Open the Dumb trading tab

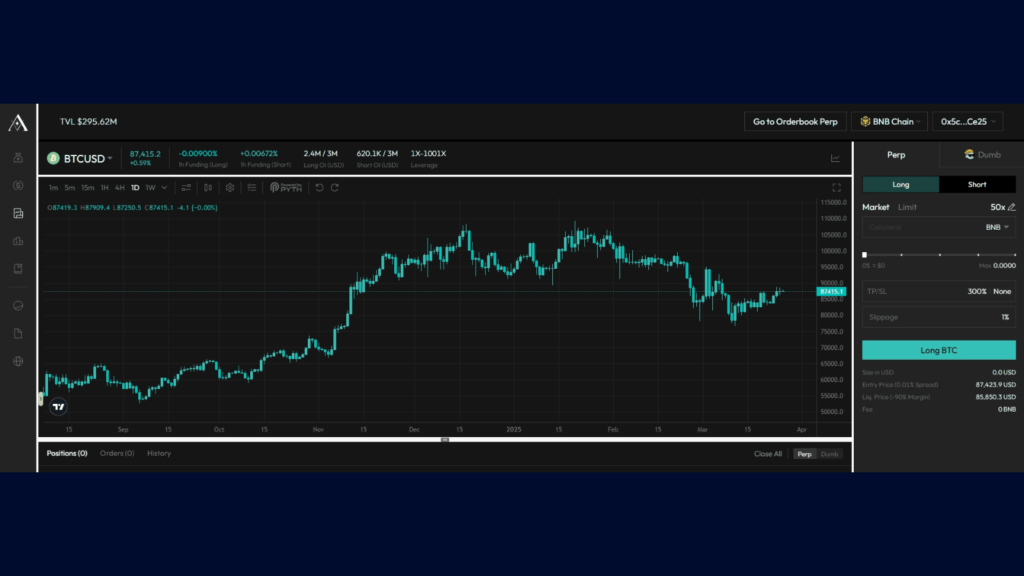[982, 155]
